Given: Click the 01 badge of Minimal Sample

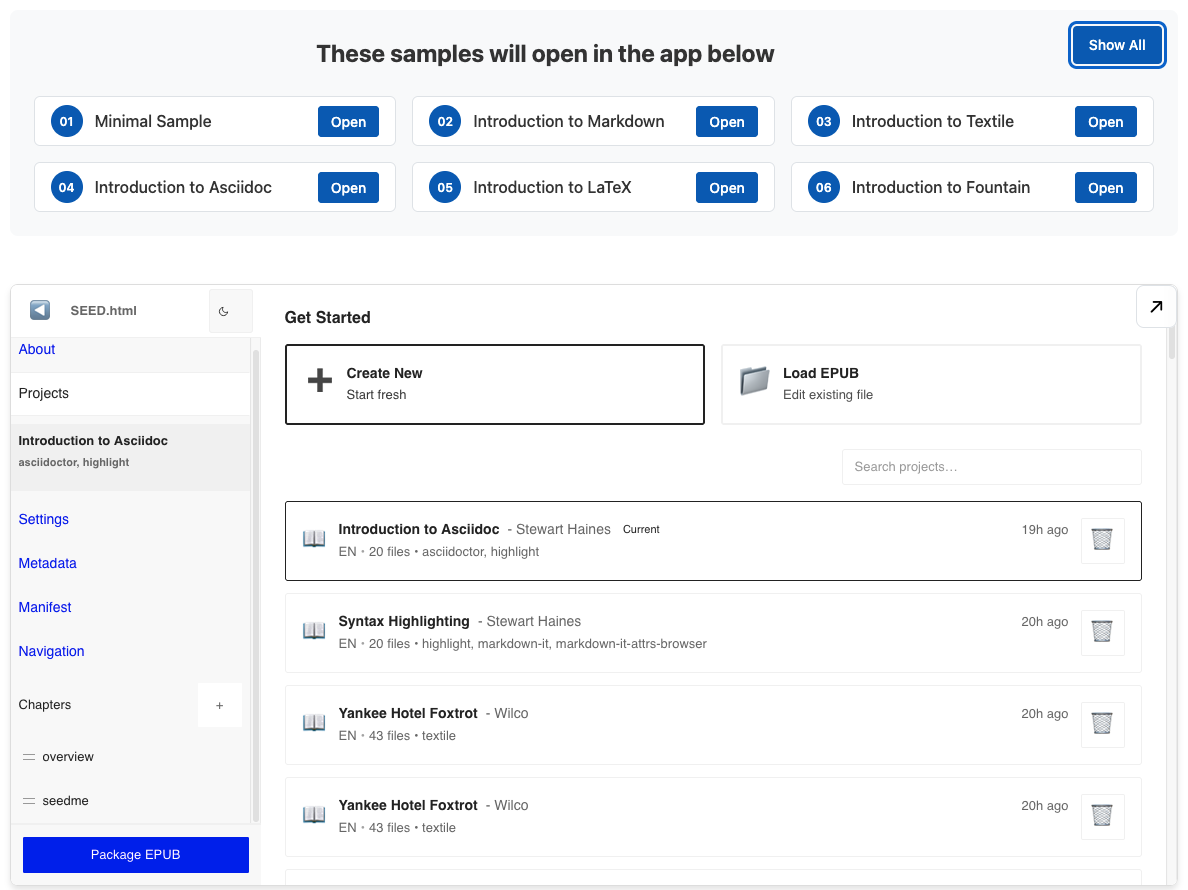Looking at the screenshot, I should (67, 121).
